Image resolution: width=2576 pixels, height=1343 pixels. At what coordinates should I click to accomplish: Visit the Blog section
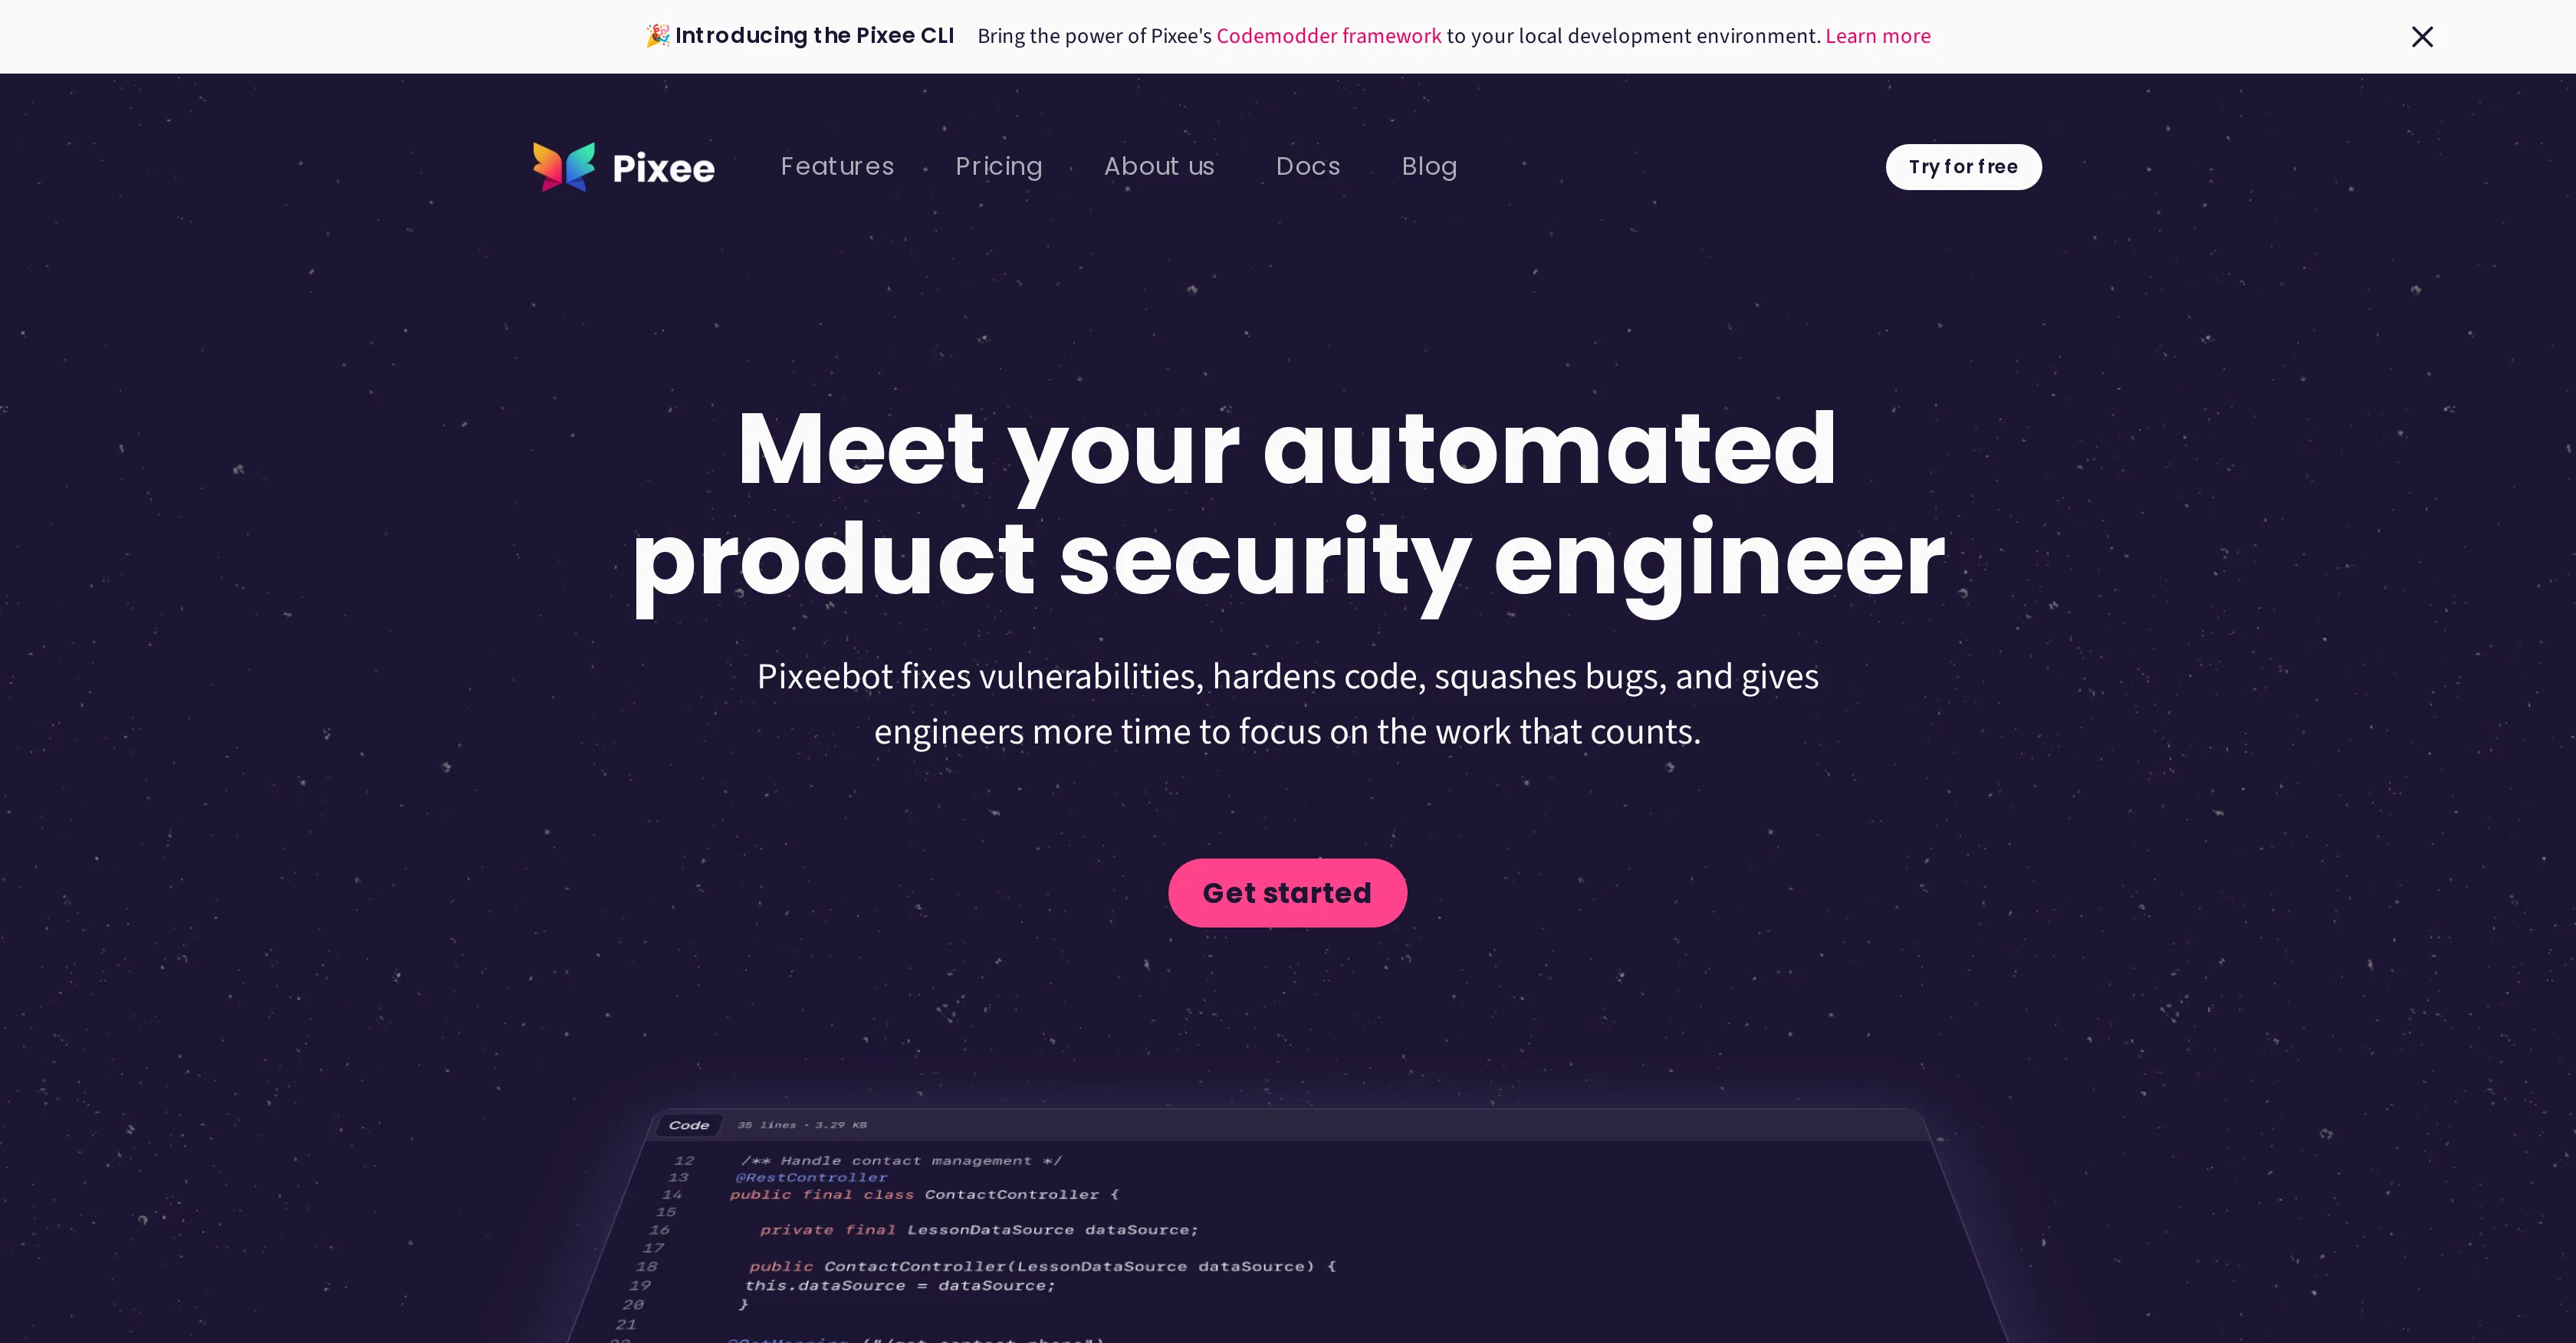click(x=1429, y=166)
